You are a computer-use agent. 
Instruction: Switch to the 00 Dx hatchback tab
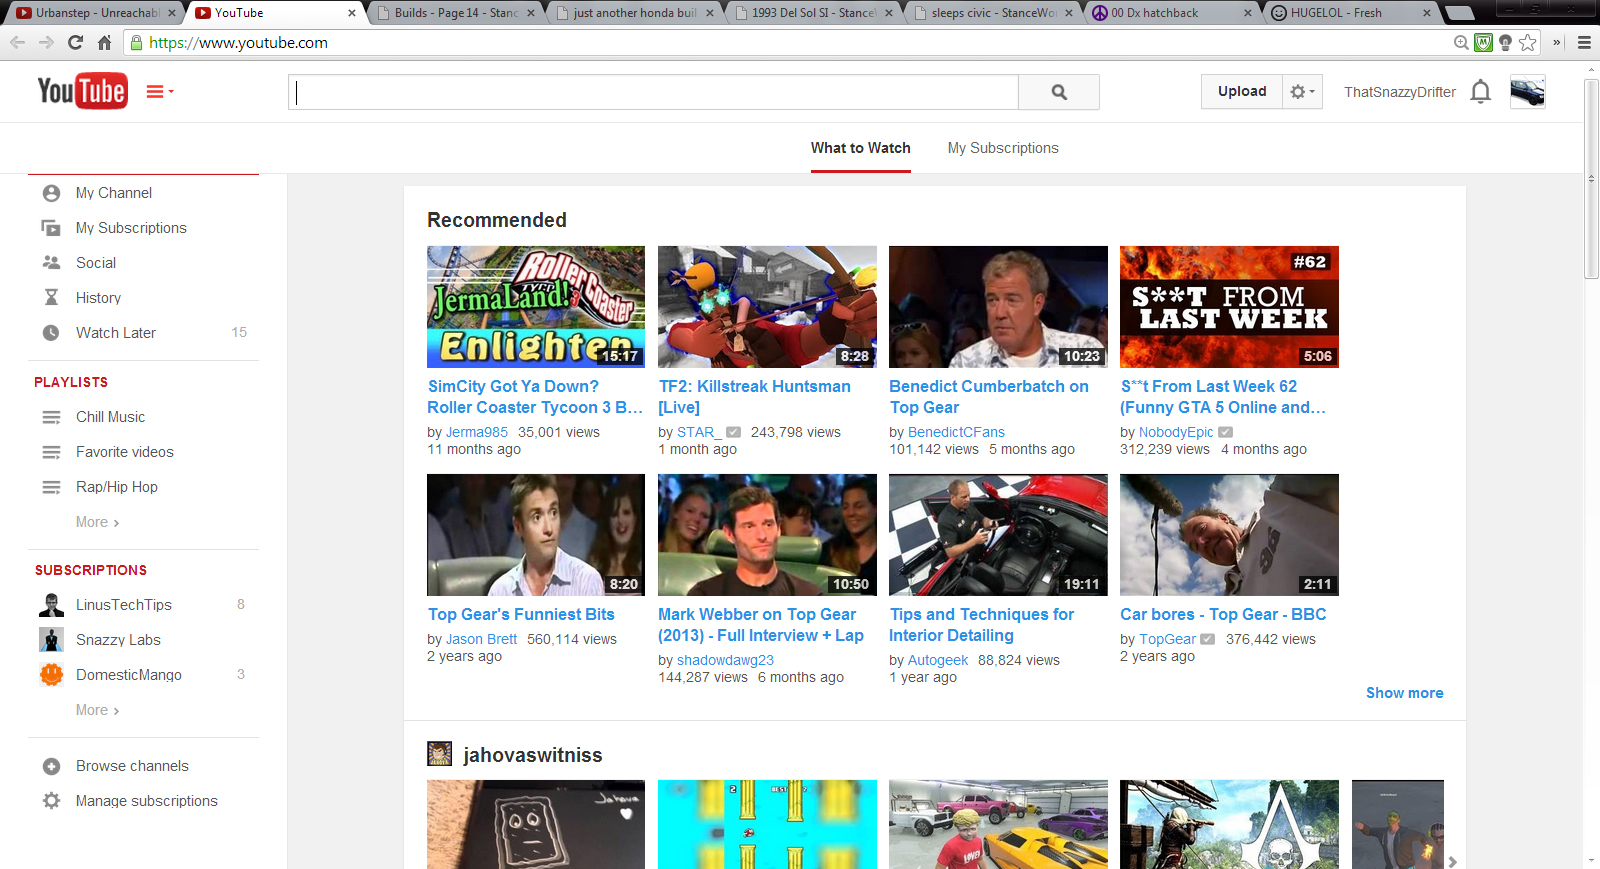(1172, 13)
